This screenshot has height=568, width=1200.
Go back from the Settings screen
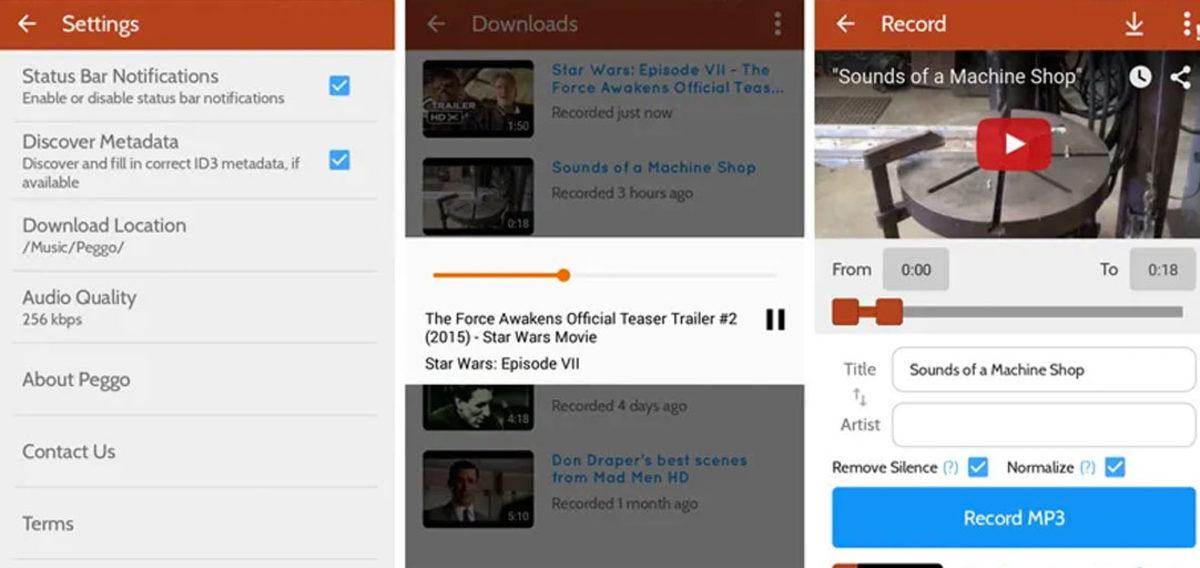pyautogui.click(x=27, y=24)
